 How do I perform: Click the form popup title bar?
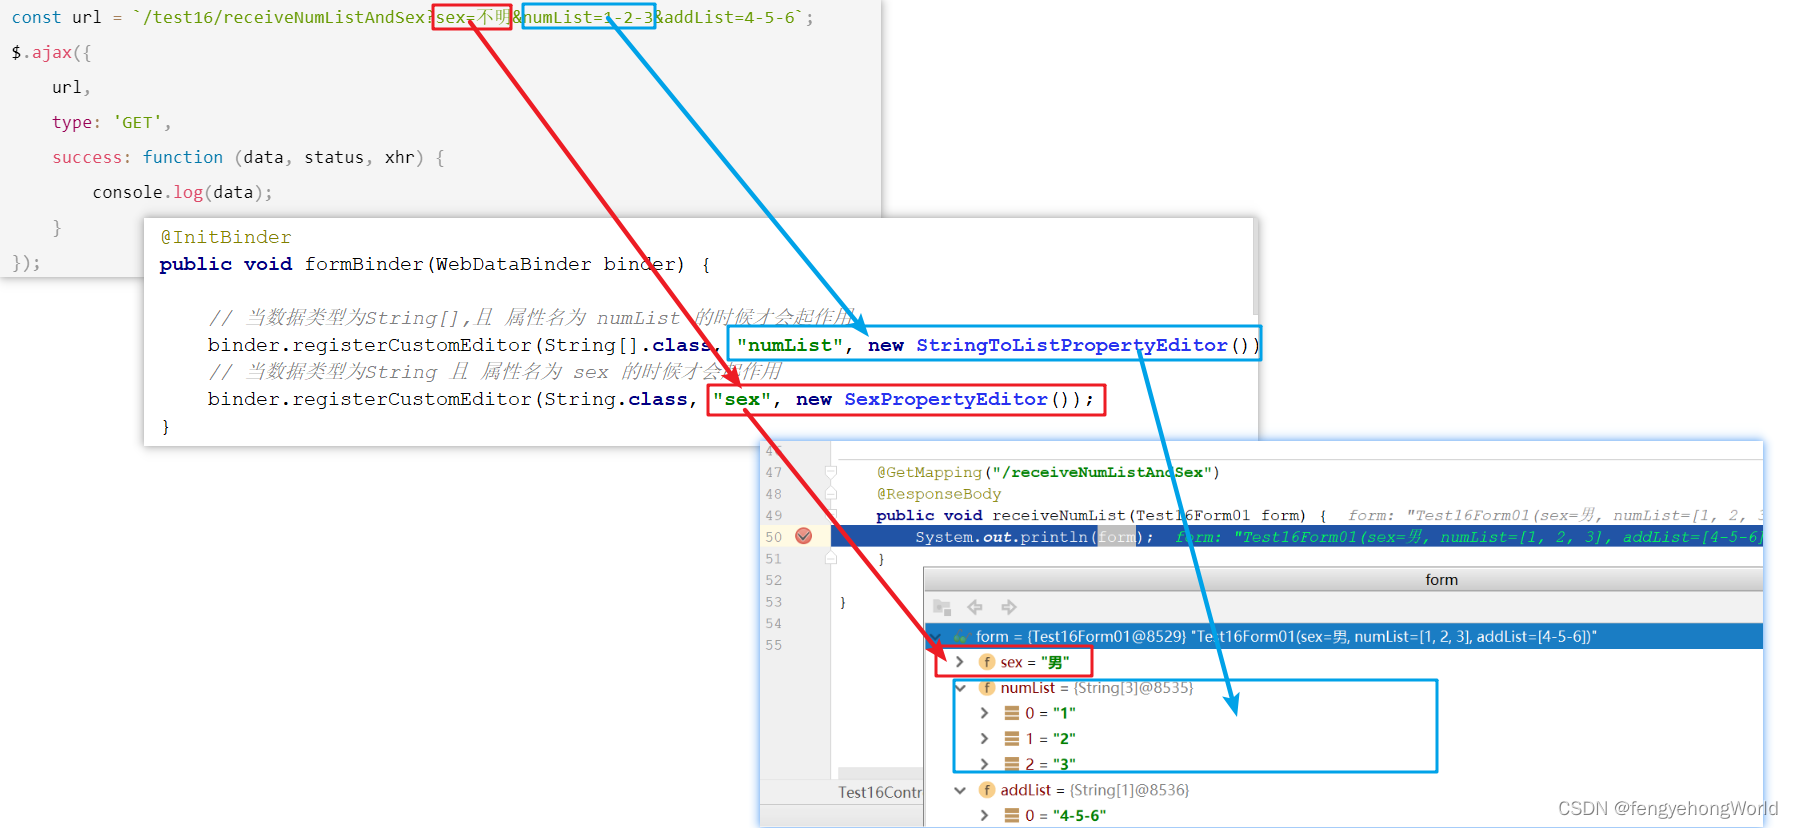(x=1343, y=580)
